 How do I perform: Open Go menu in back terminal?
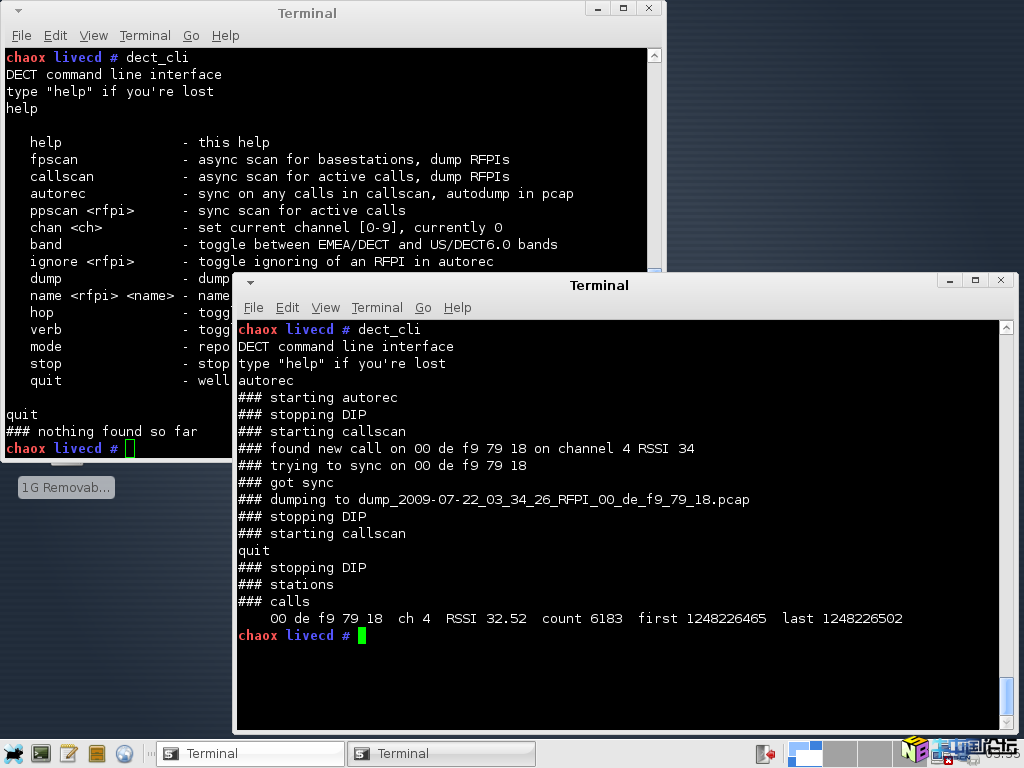pyautogui.click(x=191, y=35)
